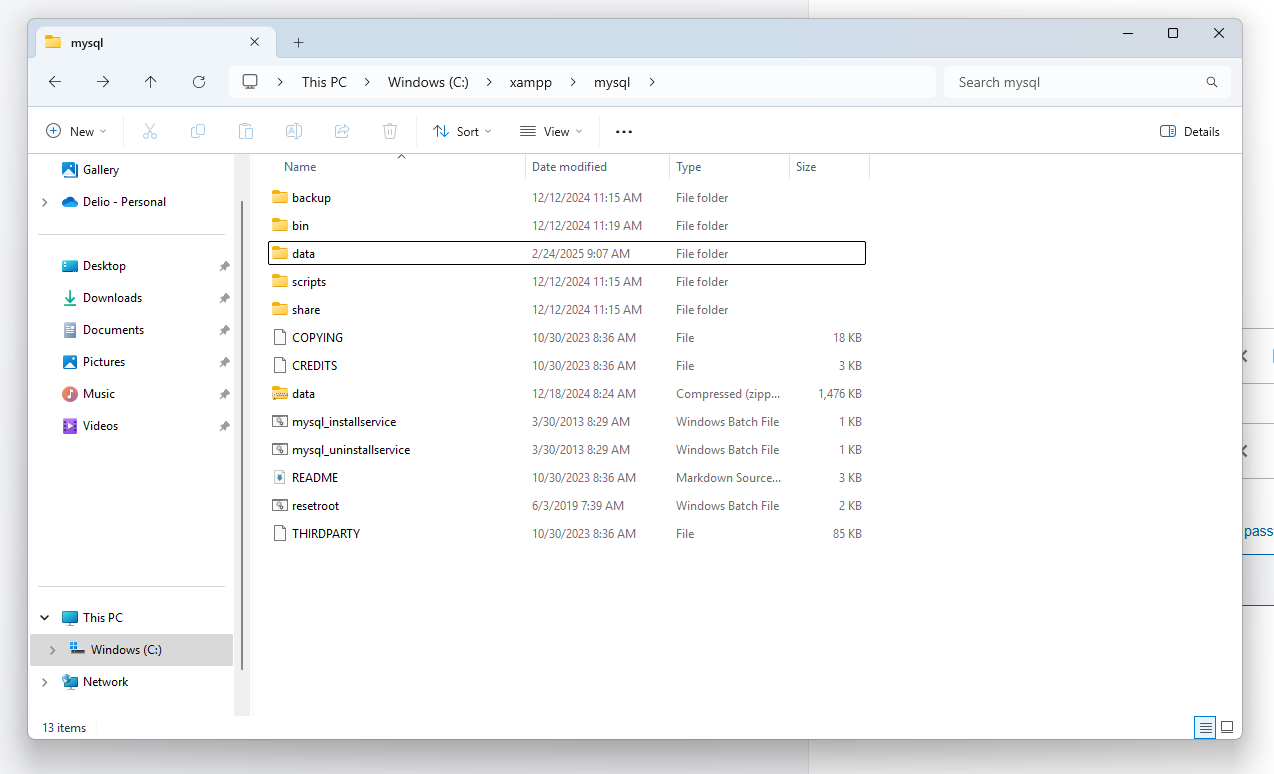Open the See more ellipsis menu
The image size is (1274, 774).
(x=624, y=131)
